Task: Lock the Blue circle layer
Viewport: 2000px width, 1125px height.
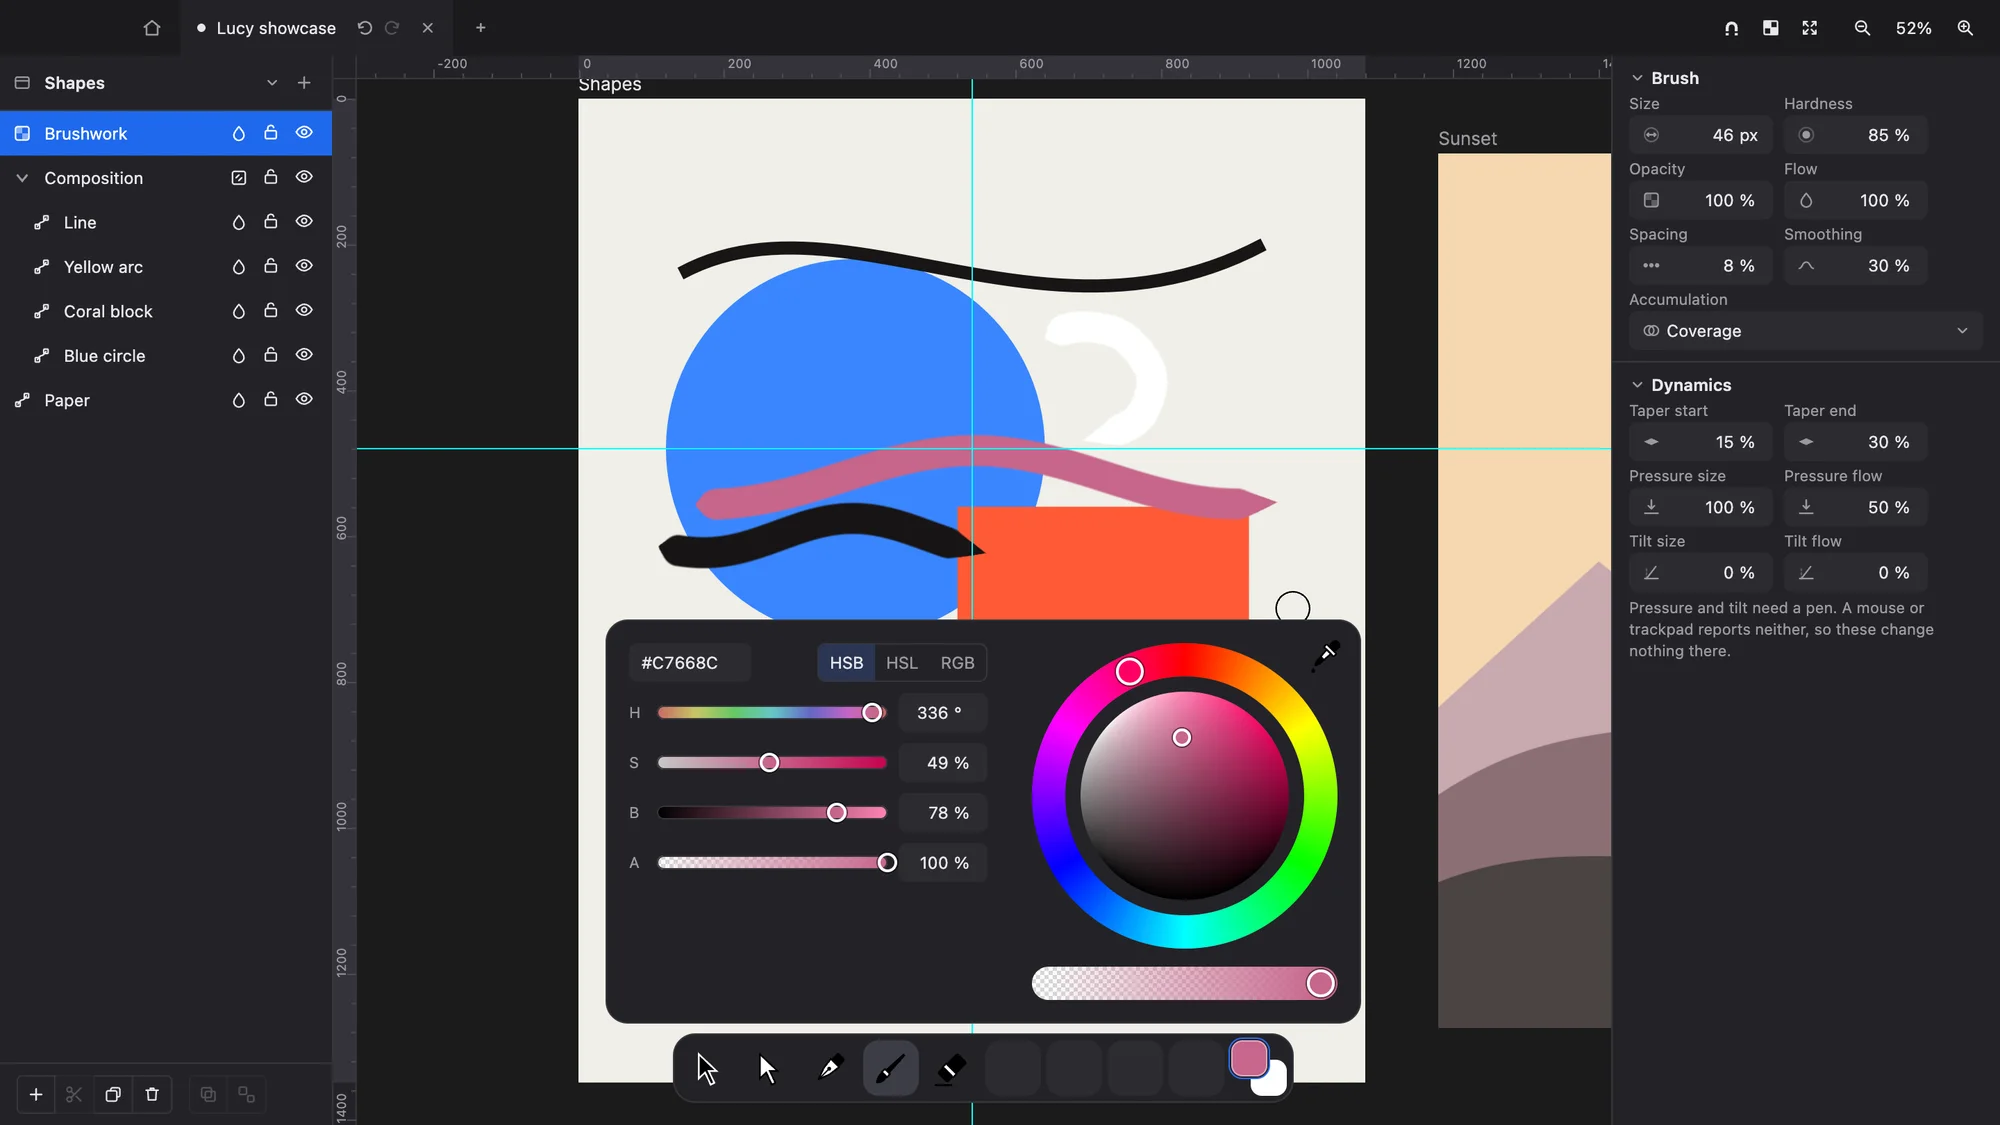Action: [270, 355]
